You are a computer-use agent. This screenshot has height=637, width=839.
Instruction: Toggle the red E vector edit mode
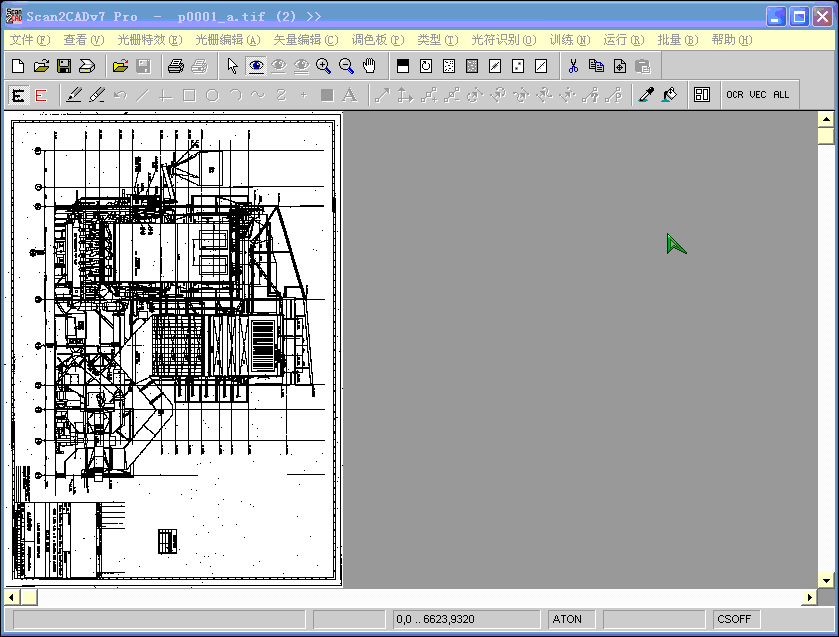(41, 95)
